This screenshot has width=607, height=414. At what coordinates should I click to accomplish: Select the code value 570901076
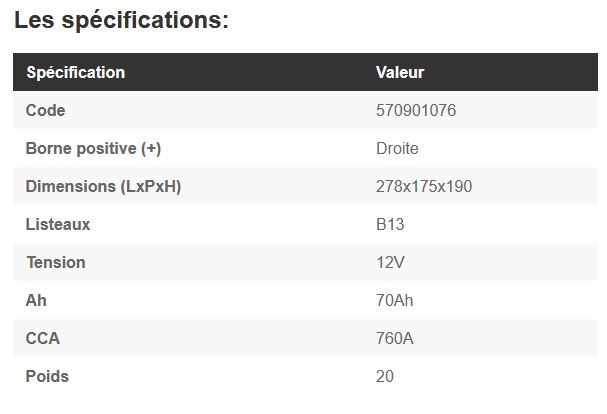pos(415,110)
